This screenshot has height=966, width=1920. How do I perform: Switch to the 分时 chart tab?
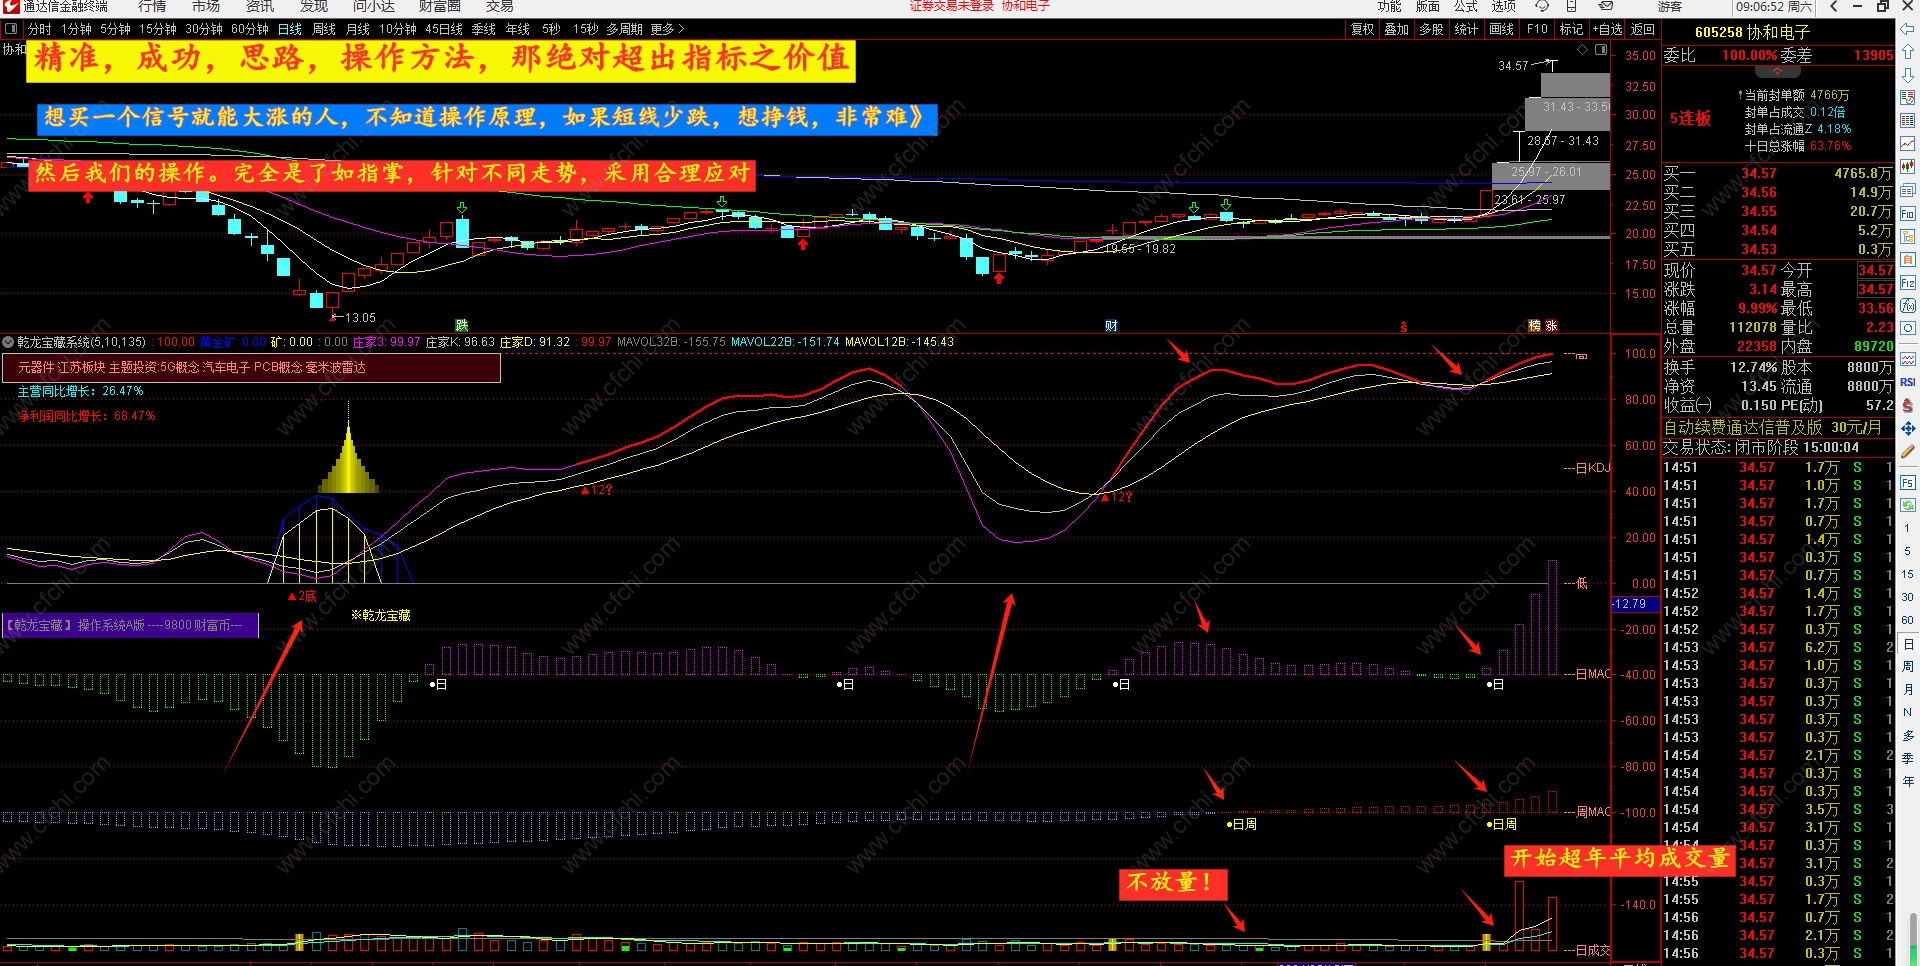[40, 29]
